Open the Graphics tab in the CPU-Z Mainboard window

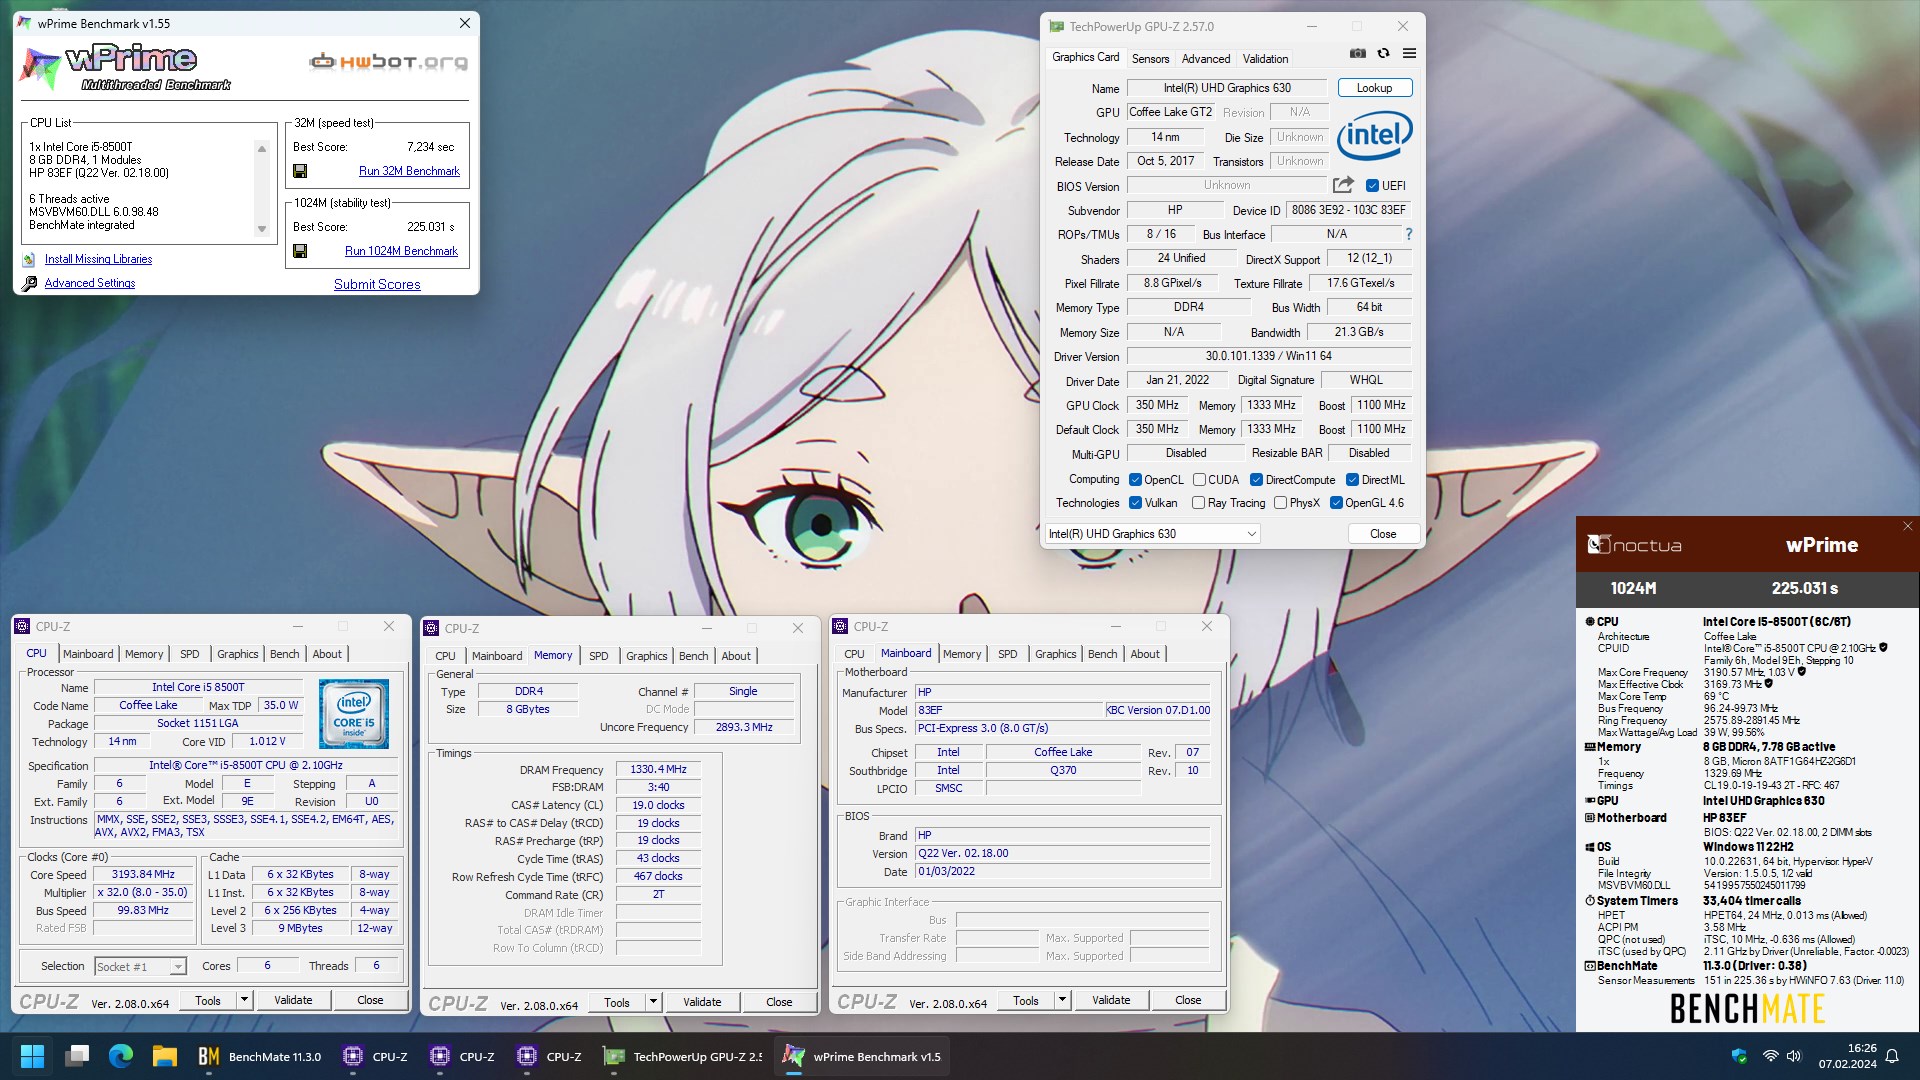(x=1055, y=654)
